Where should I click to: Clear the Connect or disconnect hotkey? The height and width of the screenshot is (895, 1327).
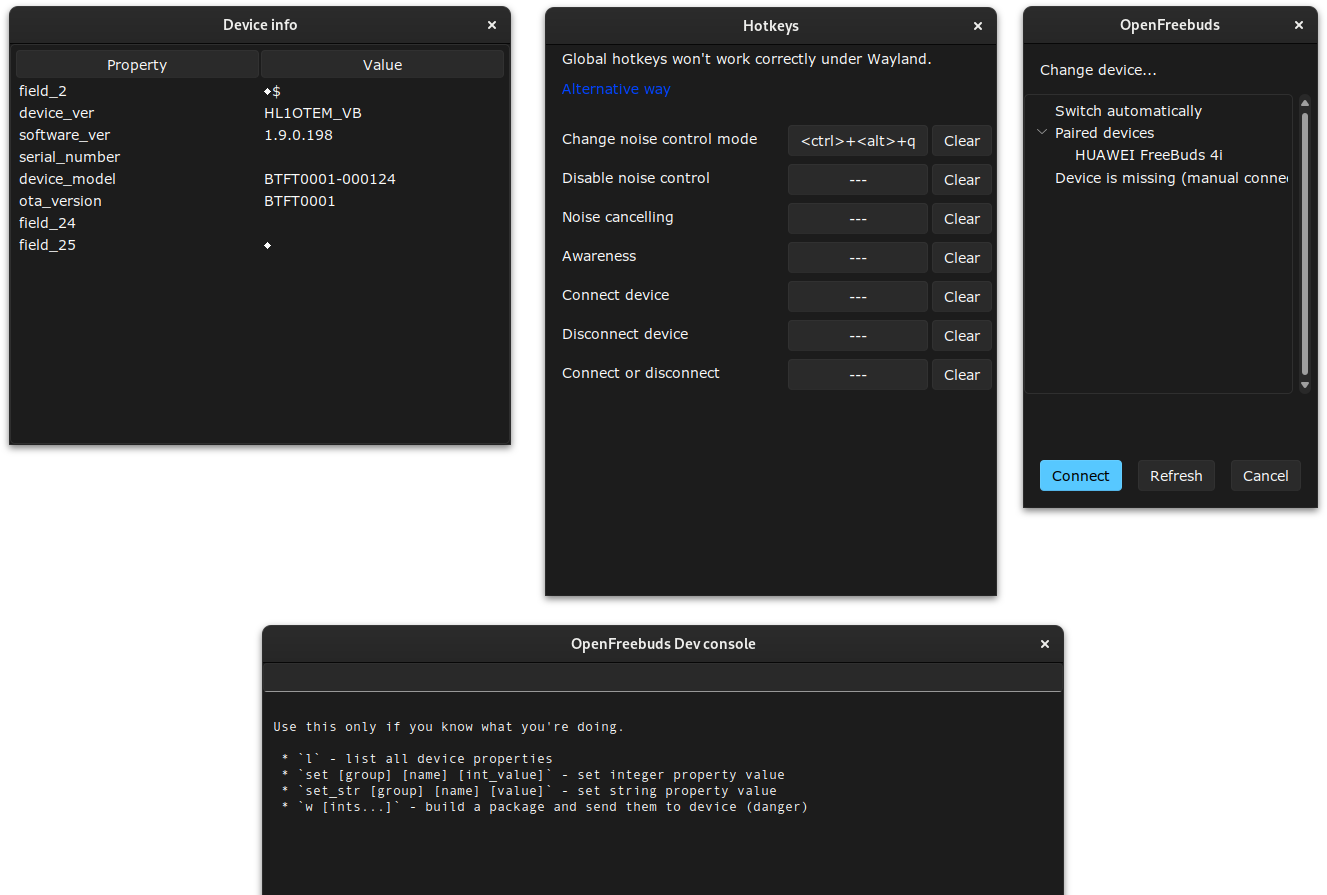point(962,375)
